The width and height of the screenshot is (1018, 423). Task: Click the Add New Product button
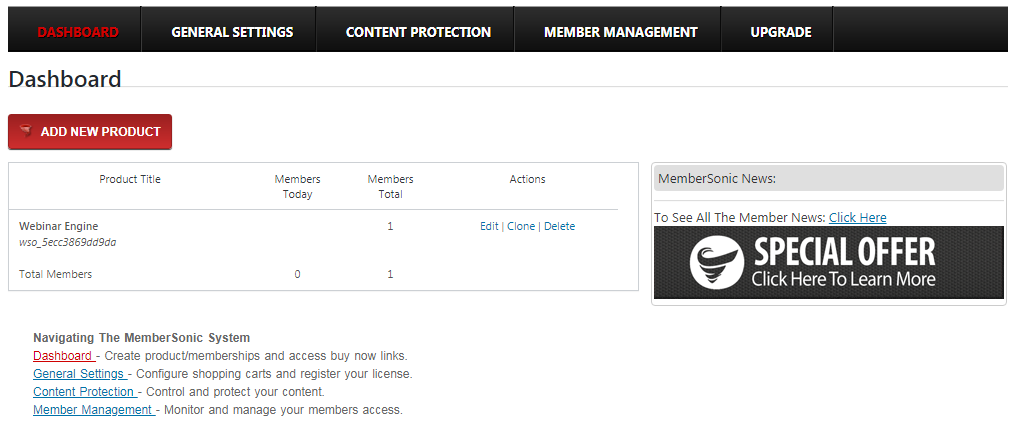click(x=90, y=132)
